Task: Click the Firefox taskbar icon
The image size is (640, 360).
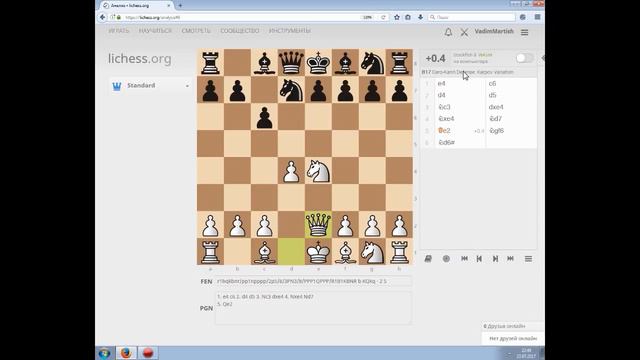Action: 126,353
